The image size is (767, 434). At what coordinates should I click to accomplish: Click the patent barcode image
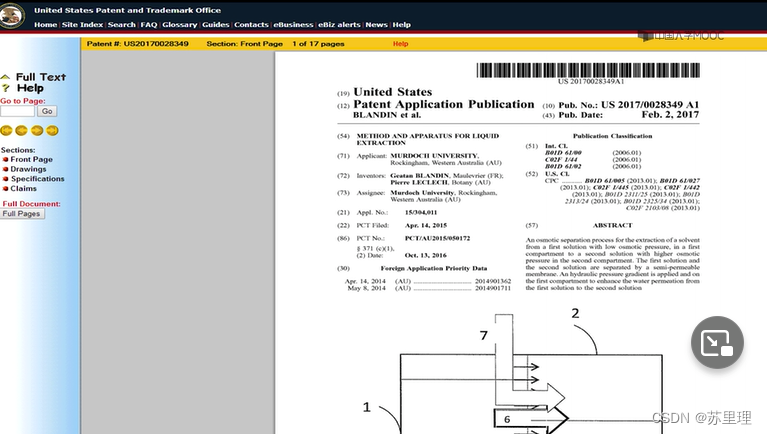(x=588, y=70)
